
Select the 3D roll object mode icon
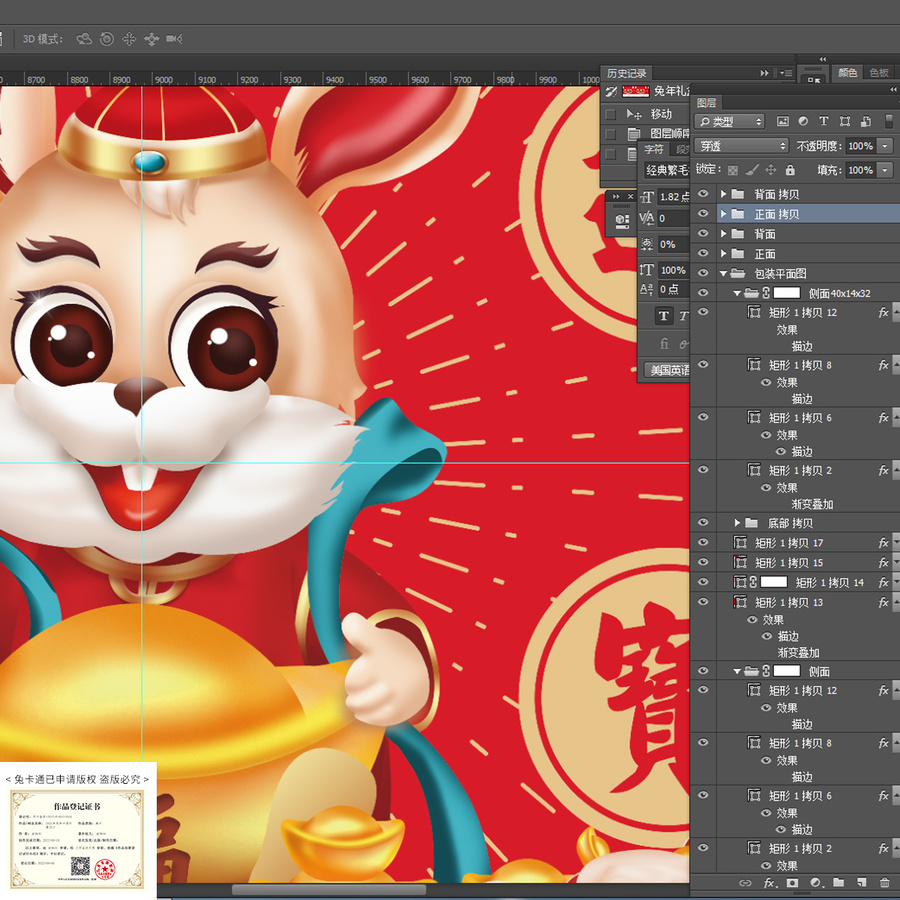click(x=107, y=39)
